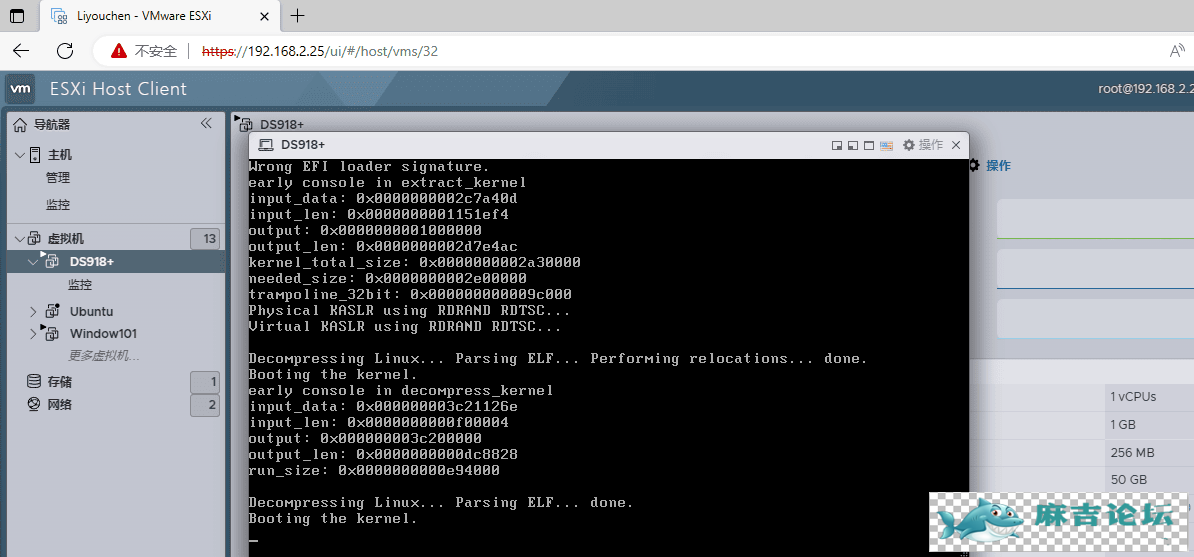This screenshot has width=1194, height=557.
Task: Maximize the DS918+ console window
Action: click(868, 146)
